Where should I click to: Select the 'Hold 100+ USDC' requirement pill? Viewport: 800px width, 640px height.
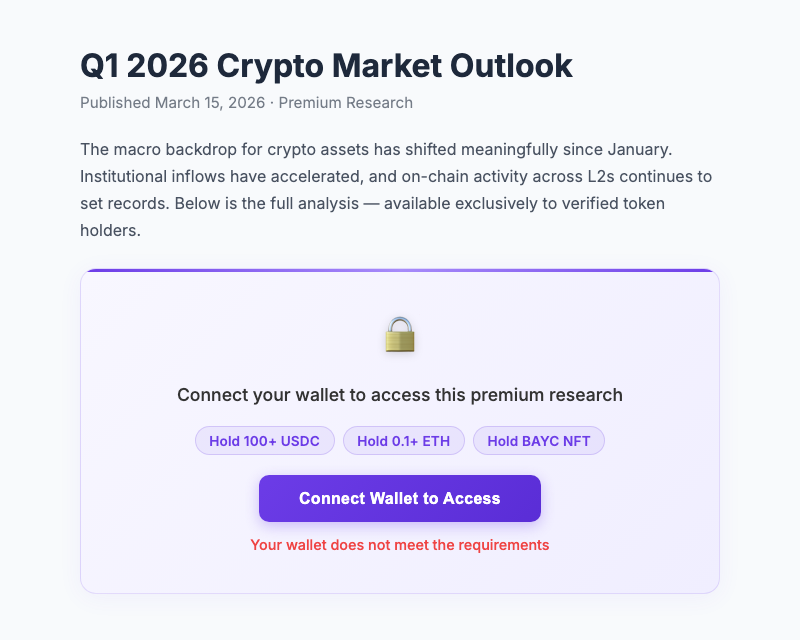264,440
